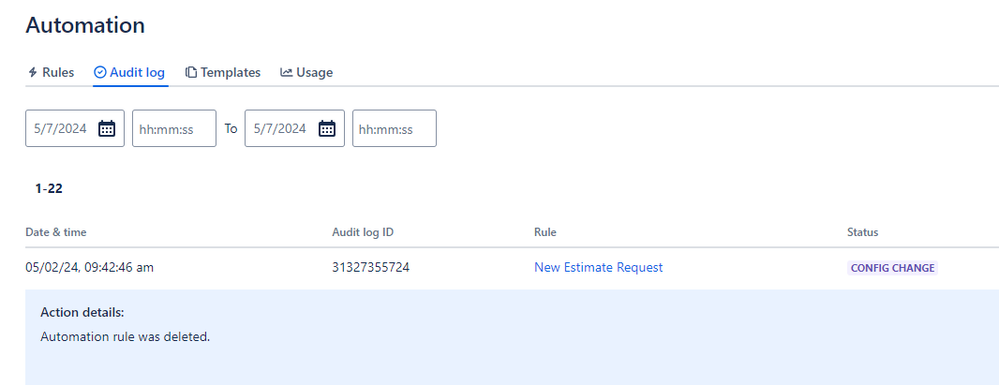Click the checkmark icon on Audit log tab

click(x=100, y=72)
